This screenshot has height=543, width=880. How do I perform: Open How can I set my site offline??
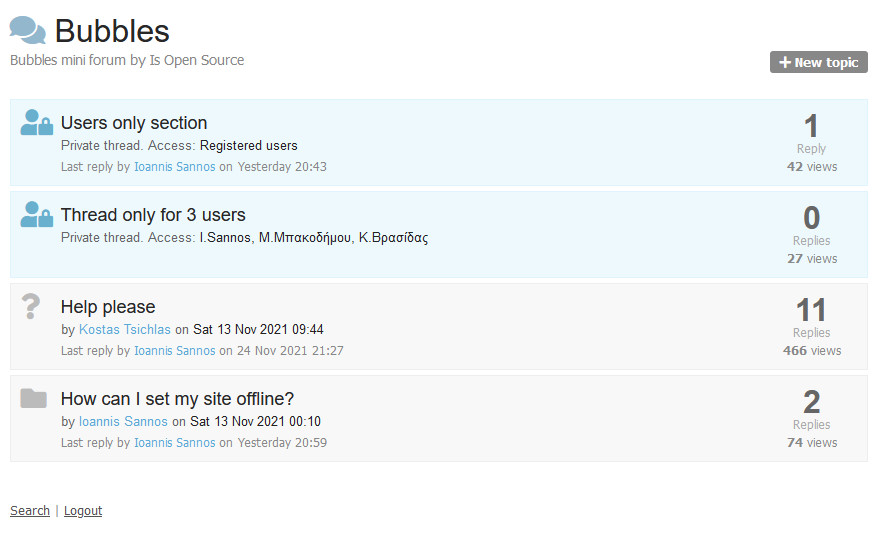[177, 399]
